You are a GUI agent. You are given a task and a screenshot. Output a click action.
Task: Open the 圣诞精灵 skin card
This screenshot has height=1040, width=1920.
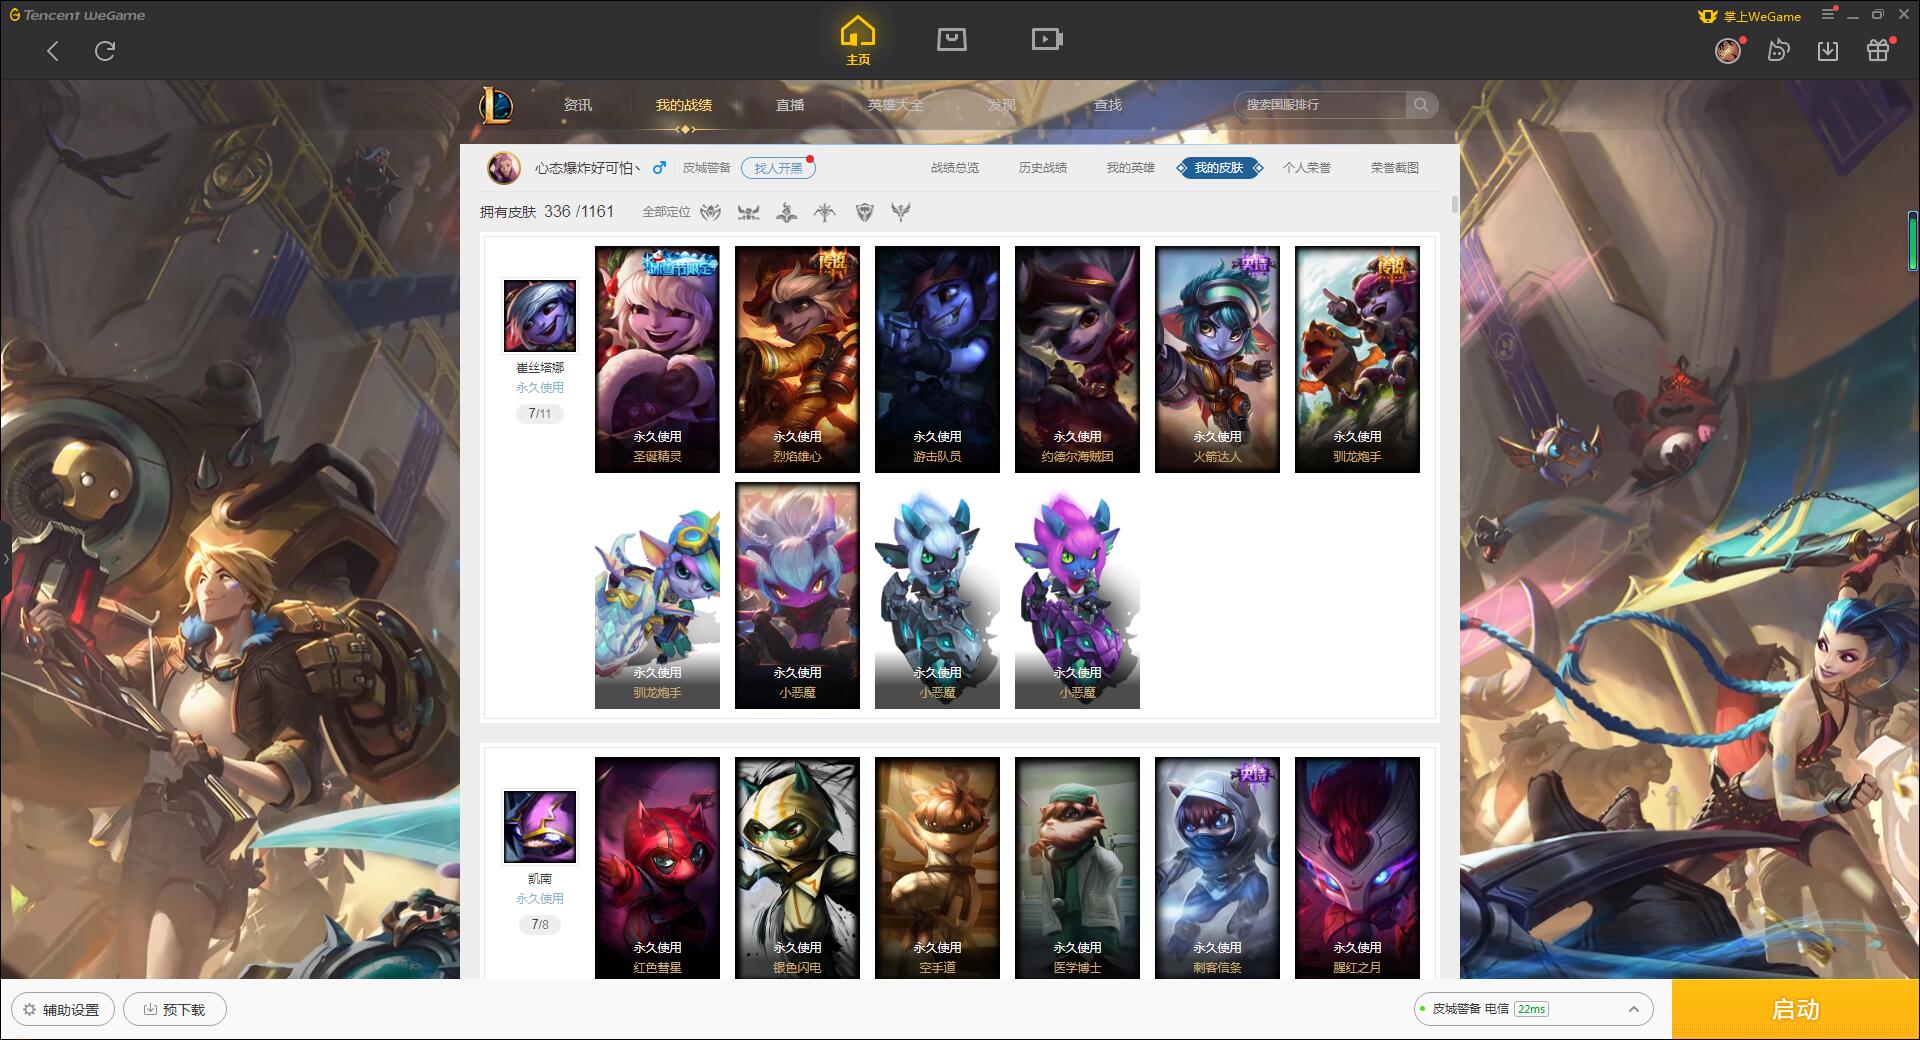pos(657,359)
